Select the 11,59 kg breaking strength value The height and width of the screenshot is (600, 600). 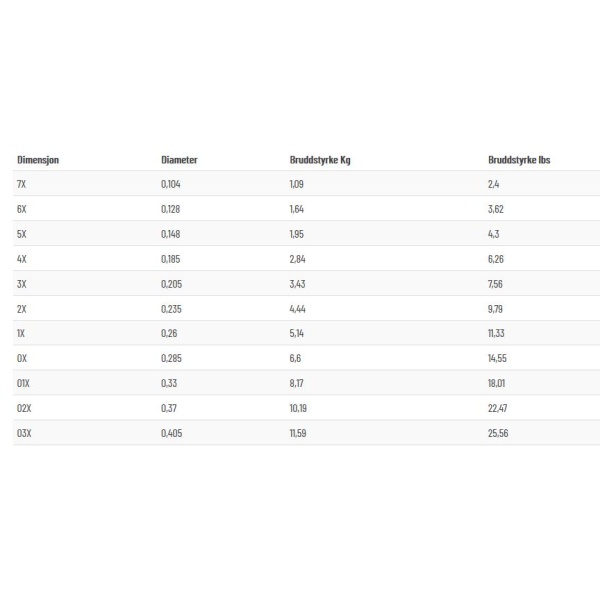298,433
